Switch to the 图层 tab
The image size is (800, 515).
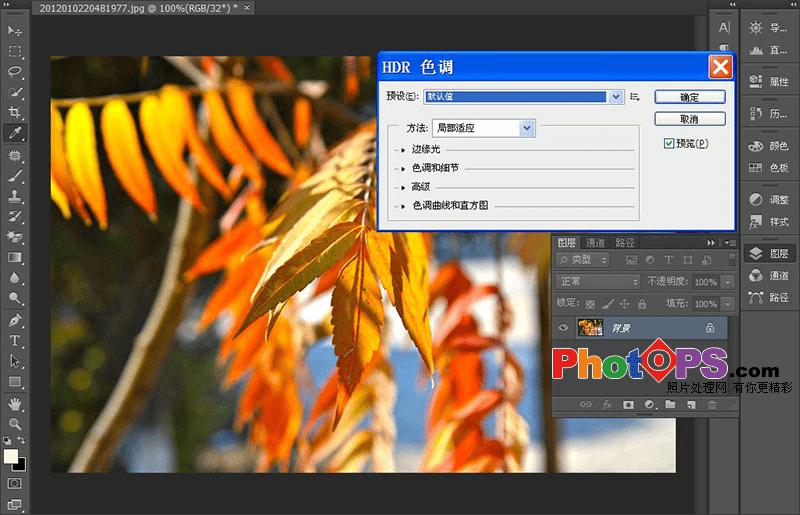(566, 243)
